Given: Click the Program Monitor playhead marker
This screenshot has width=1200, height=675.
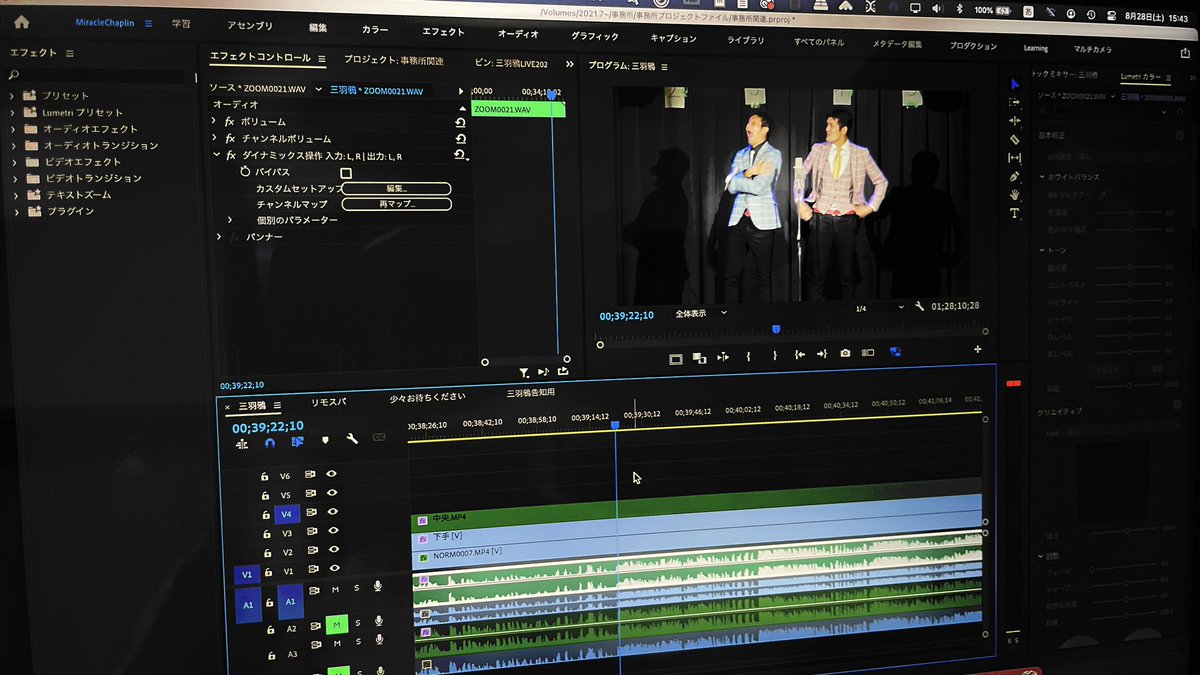Looking at the screenshot, I should pyautogui.click(x=775, y=329).
